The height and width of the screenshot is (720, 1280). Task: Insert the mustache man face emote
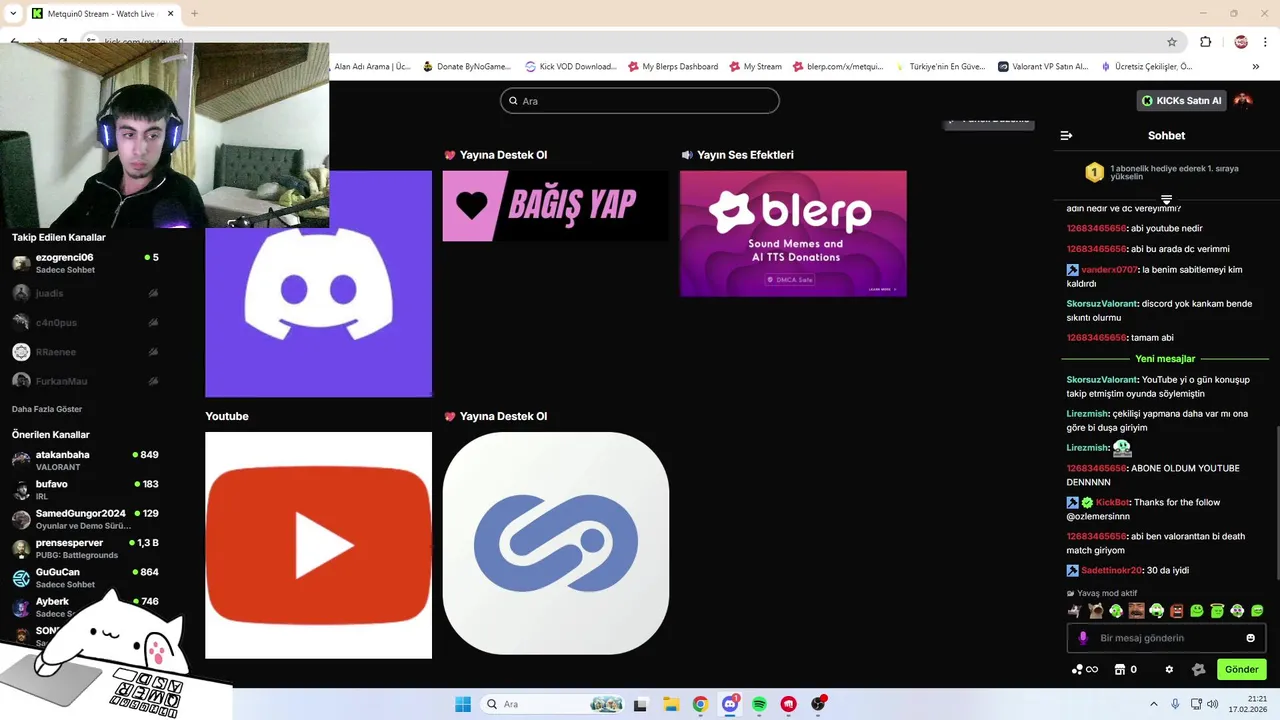pyautogui.click(x=1136, y=611)
